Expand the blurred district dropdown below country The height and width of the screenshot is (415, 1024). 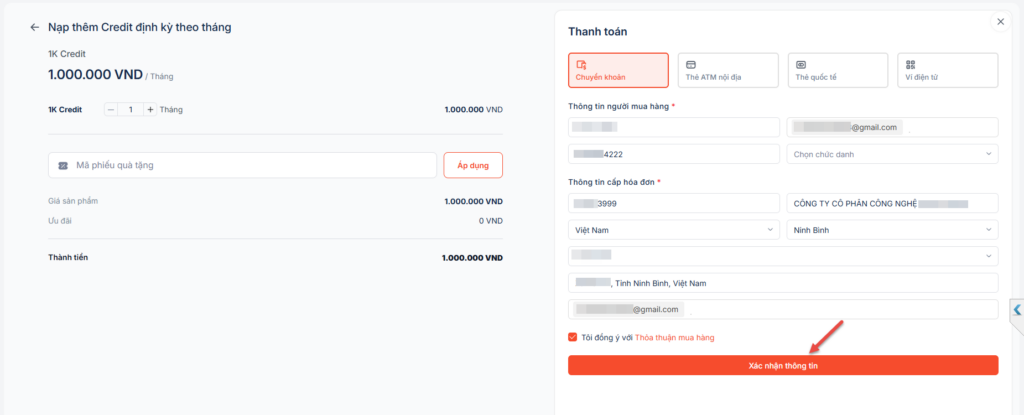tap(783, 256)
